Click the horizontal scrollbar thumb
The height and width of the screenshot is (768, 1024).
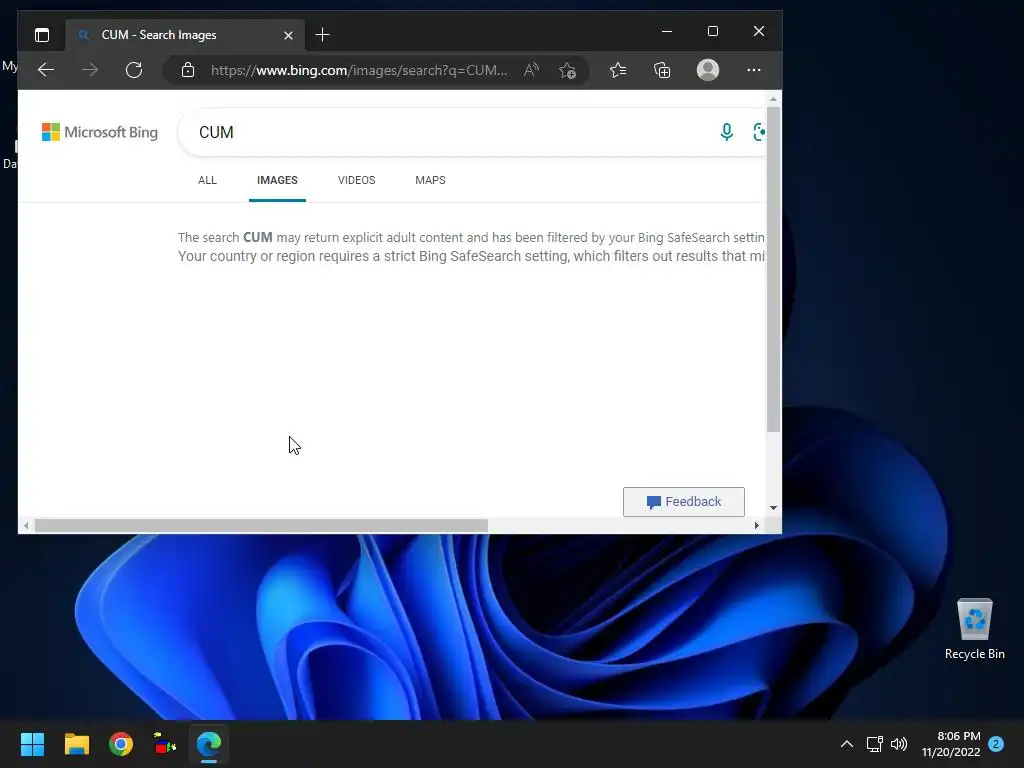click(x=261, y=525)
